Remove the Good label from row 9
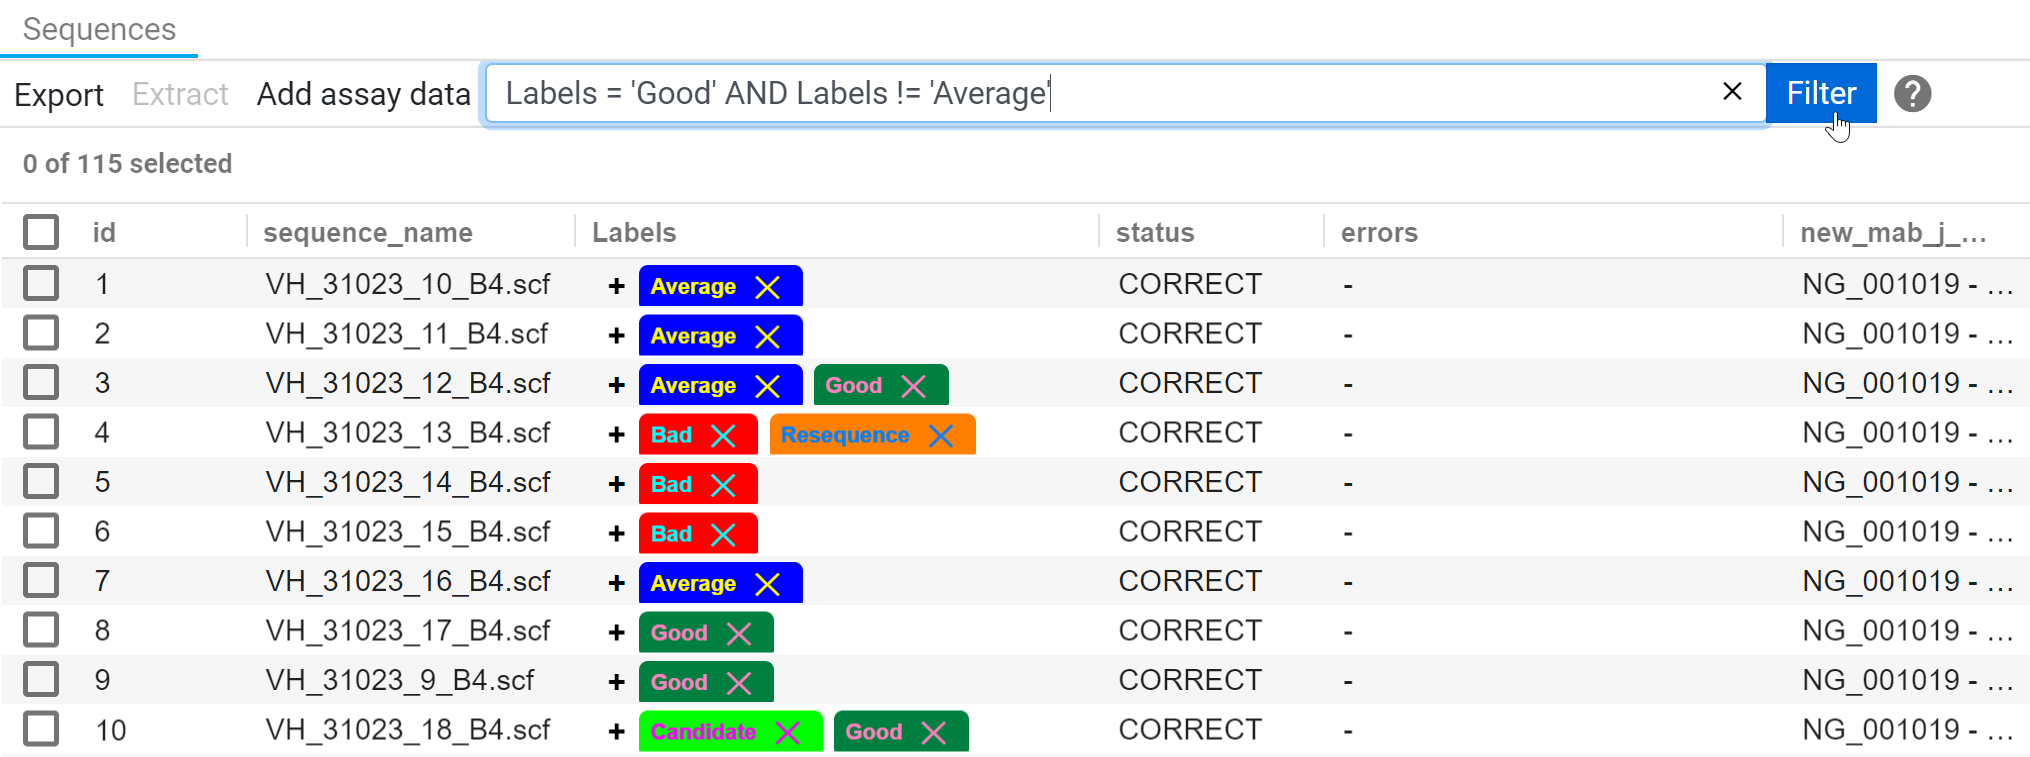2030x757 pixels. [x=739, y=683]
